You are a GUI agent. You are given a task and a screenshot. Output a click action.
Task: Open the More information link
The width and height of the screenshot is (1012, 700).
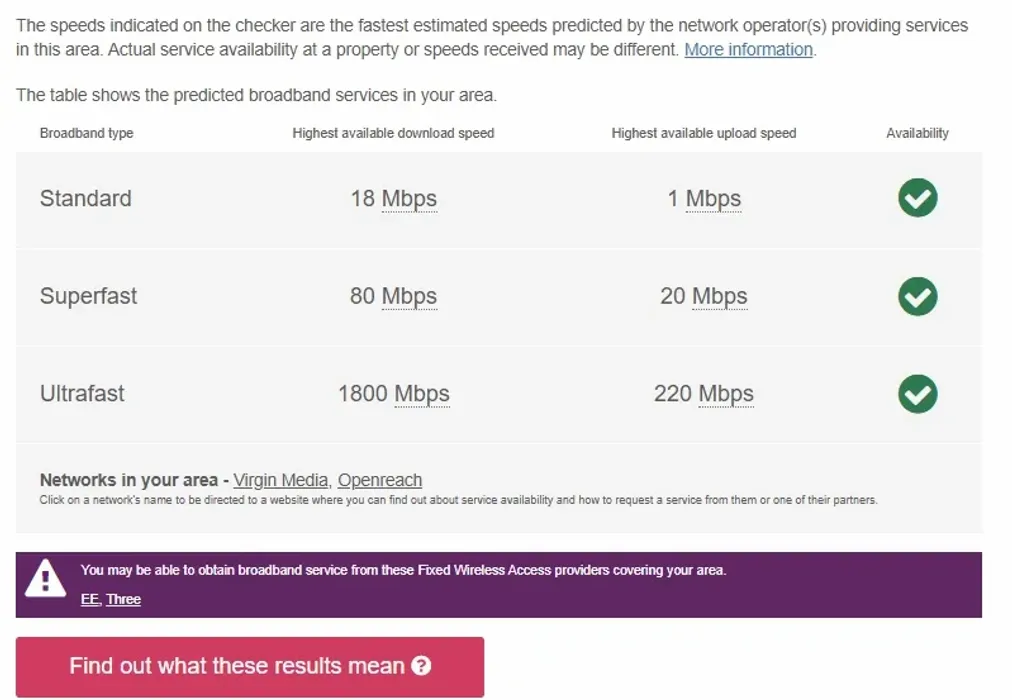748,49
